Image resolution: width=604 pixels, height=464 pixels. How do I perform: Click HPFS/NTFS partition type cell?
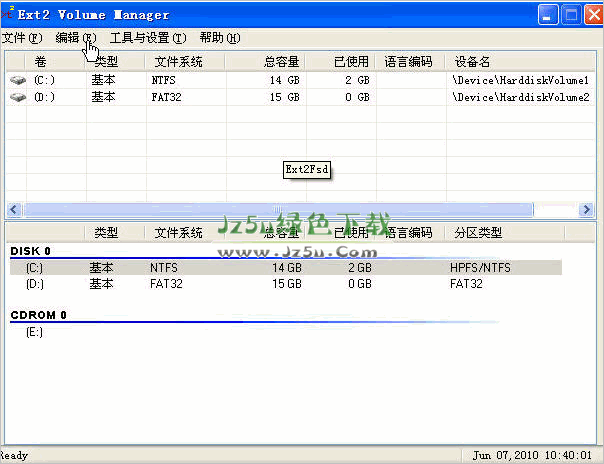(480, 268)
